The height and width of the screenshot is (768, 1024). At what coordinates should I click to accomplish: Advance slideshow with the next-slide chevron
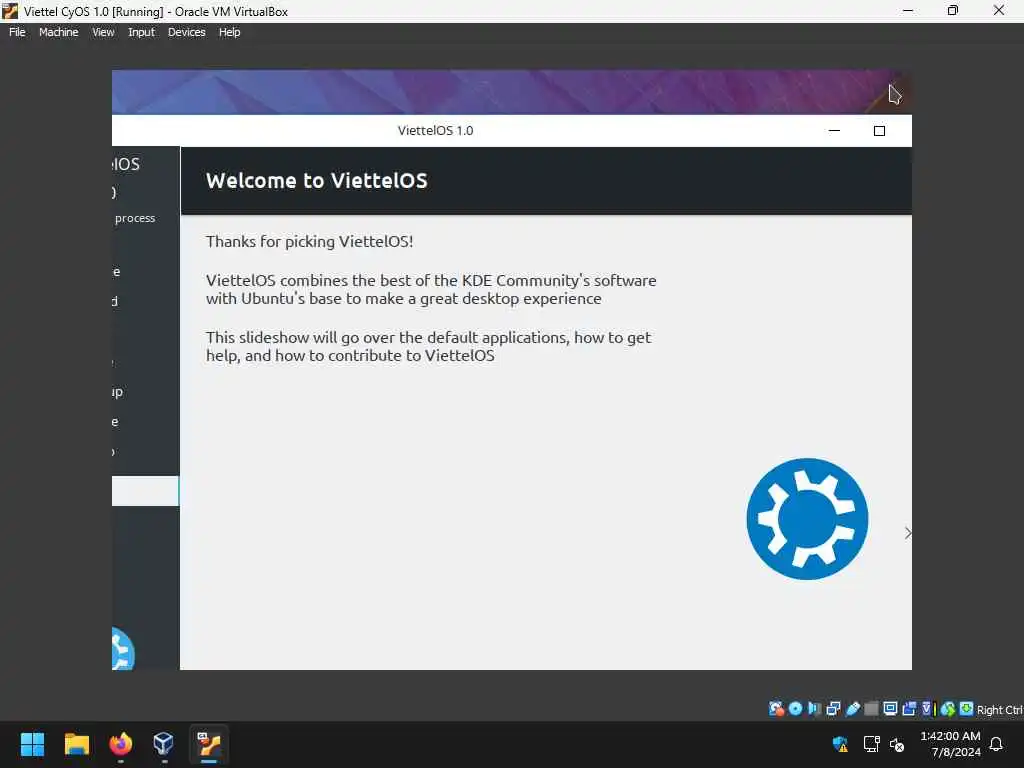(908, 533)
